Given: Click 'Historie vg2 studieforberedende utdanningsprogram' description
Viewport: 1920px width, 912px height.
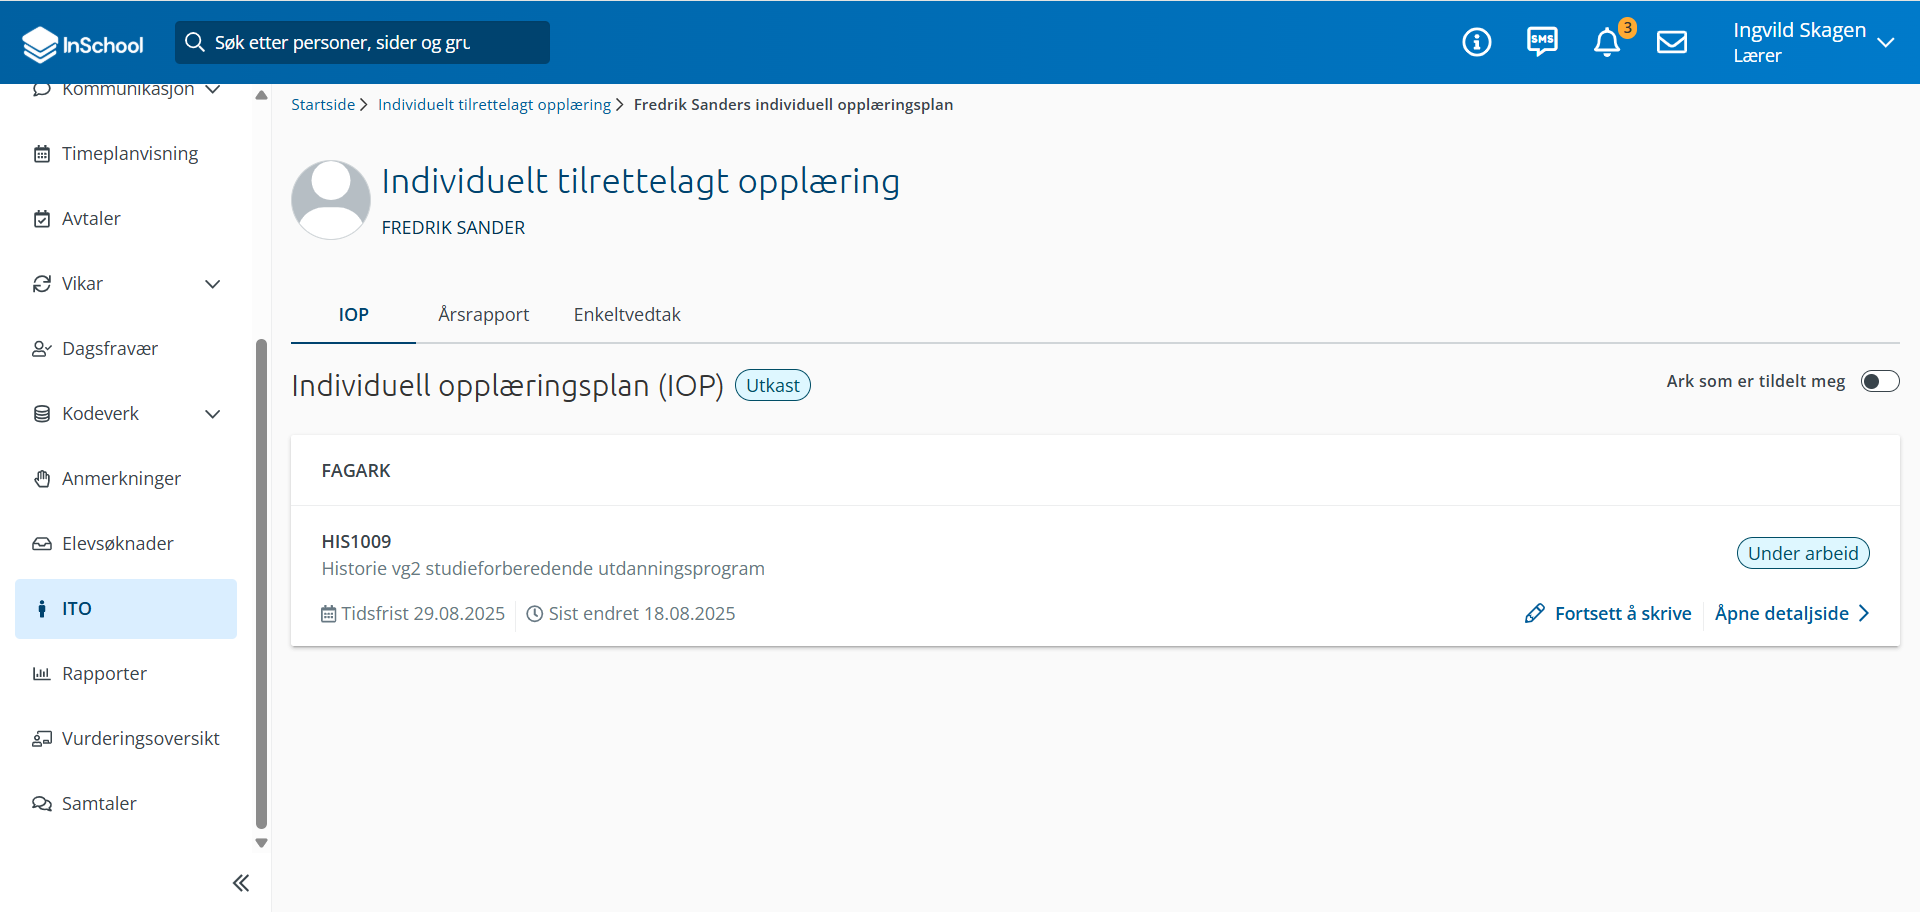Looking at the screenshot, I should 543,569.
